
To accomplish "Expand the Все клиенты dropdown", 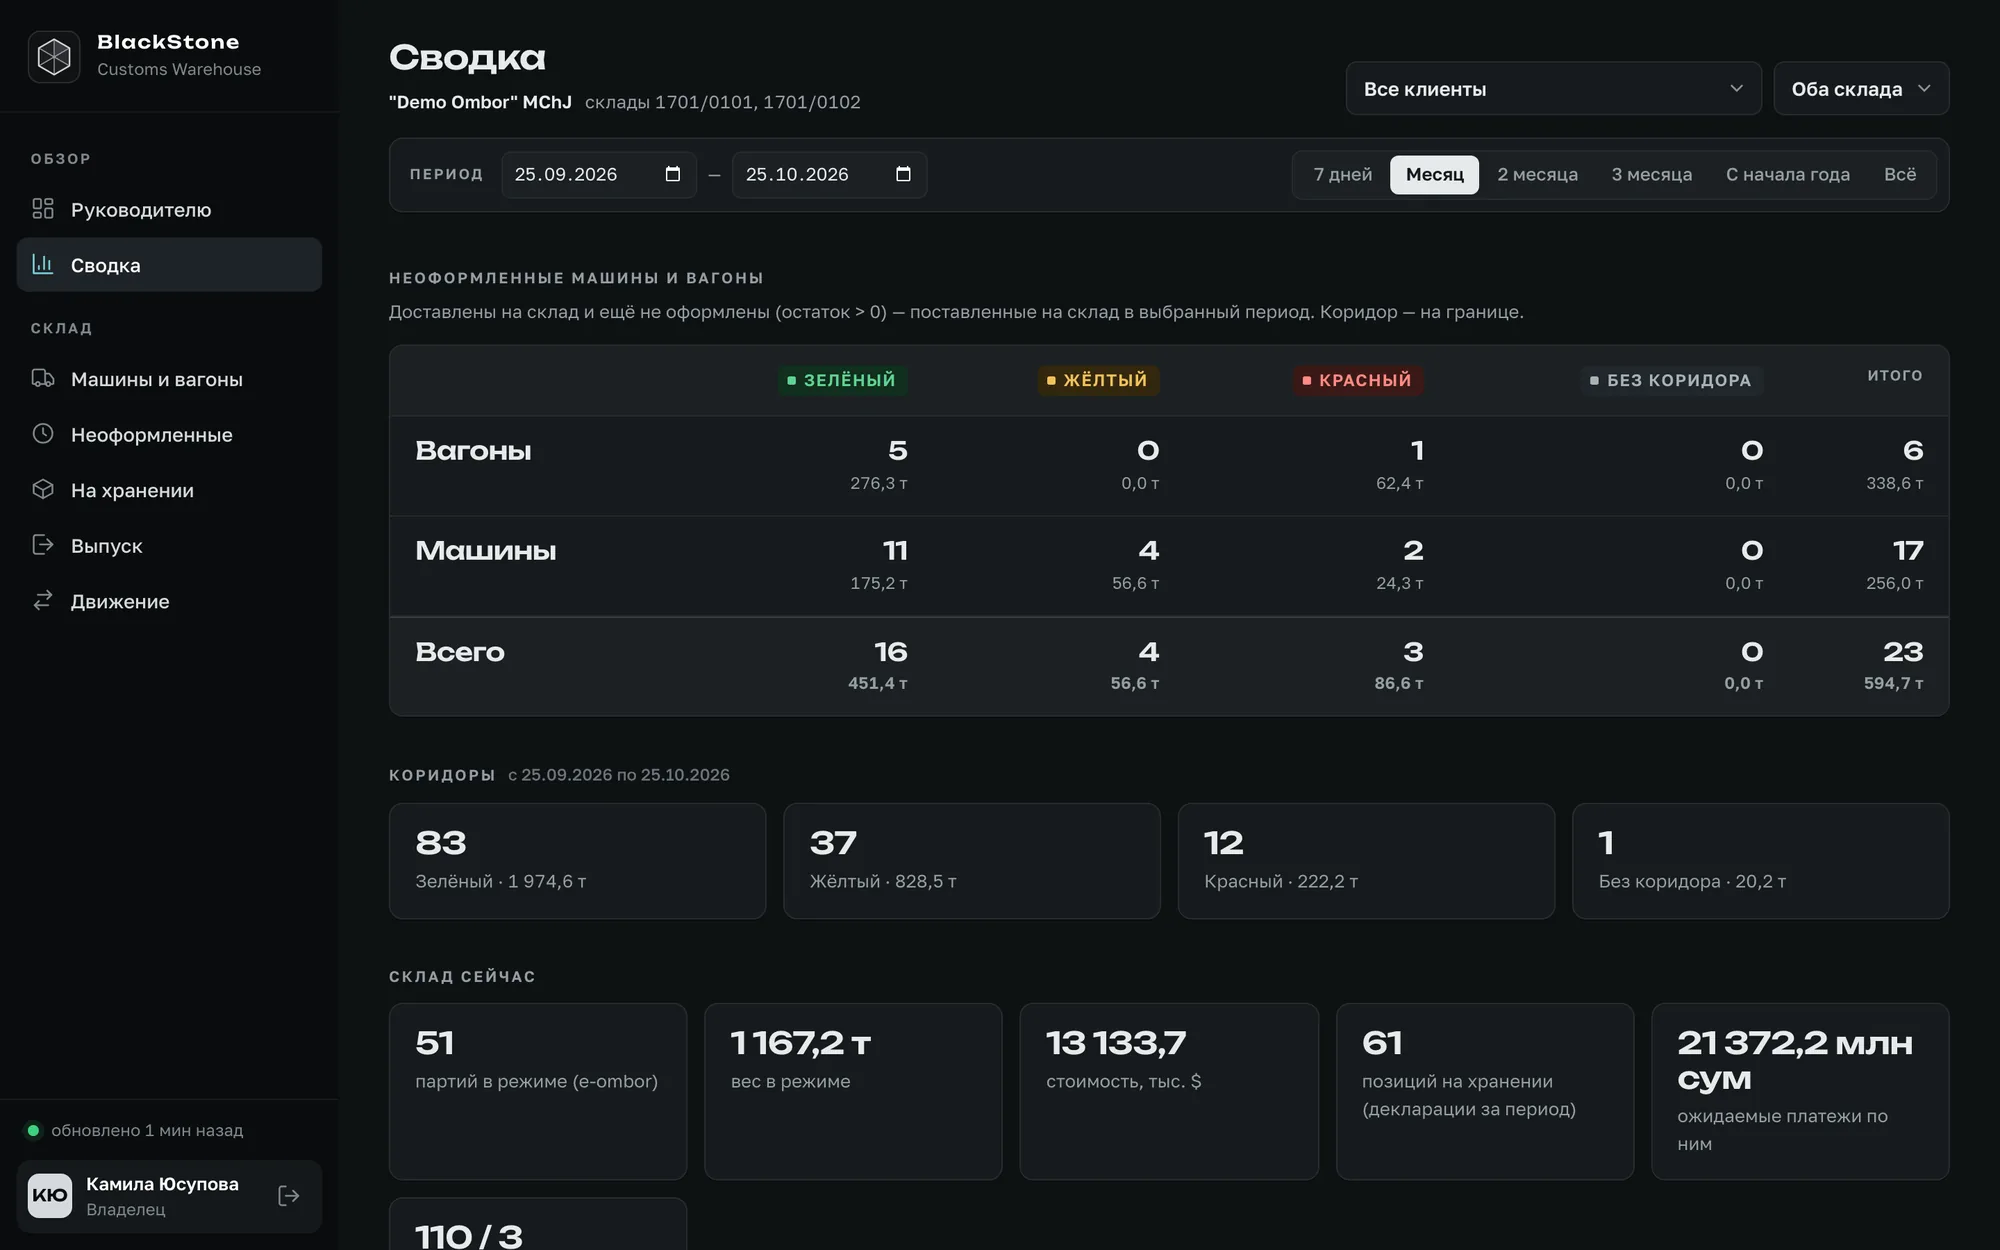I will [x=1553, y=89].
